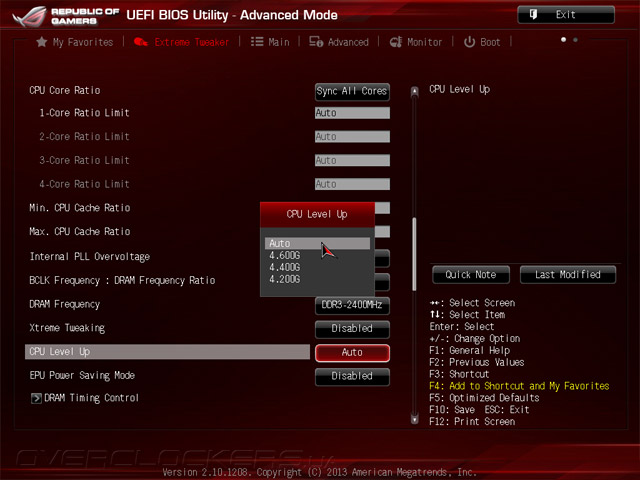This screenshot has width=640, height=480.
Task: Click the Boot tab power icon
Action: pyautogui.click(x=469, y=42)
